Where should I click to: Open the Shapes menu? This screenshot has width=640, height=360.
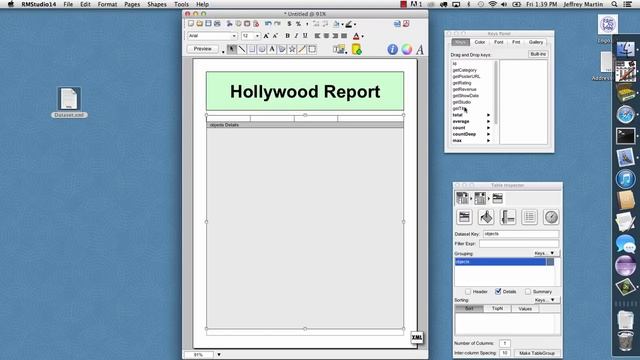coord(157,4)
